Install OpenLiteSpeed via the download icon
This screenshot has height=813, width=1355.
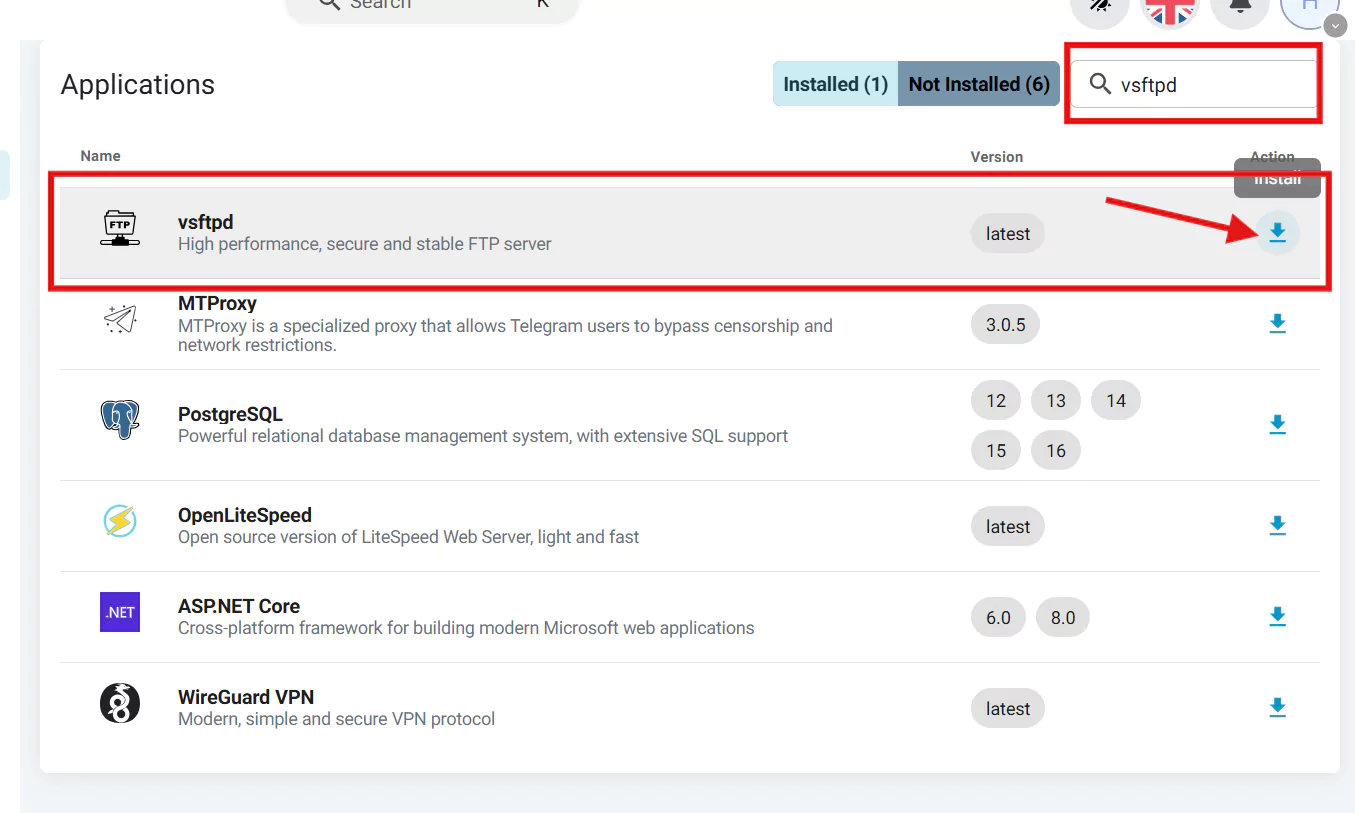pyautogui.click(x=1277, y=526)
